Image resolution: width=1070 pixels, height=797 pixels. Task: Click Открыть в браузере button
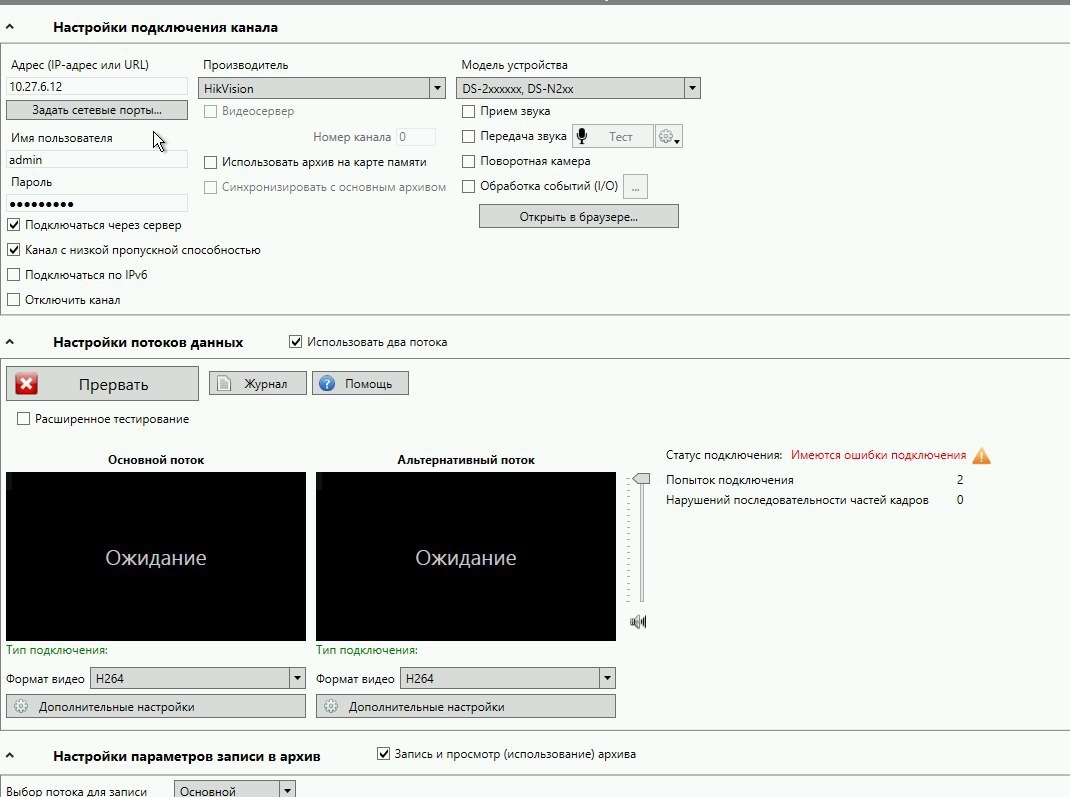click(579, 216)
